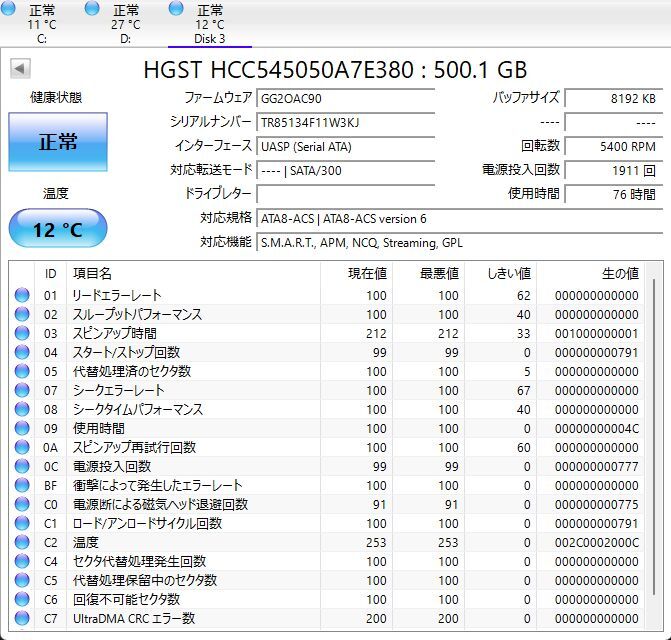This screenshot has width=671, height=640.
Task: Click status icon for 回復不可能セクタ数 row
Action: coord(22,599)
